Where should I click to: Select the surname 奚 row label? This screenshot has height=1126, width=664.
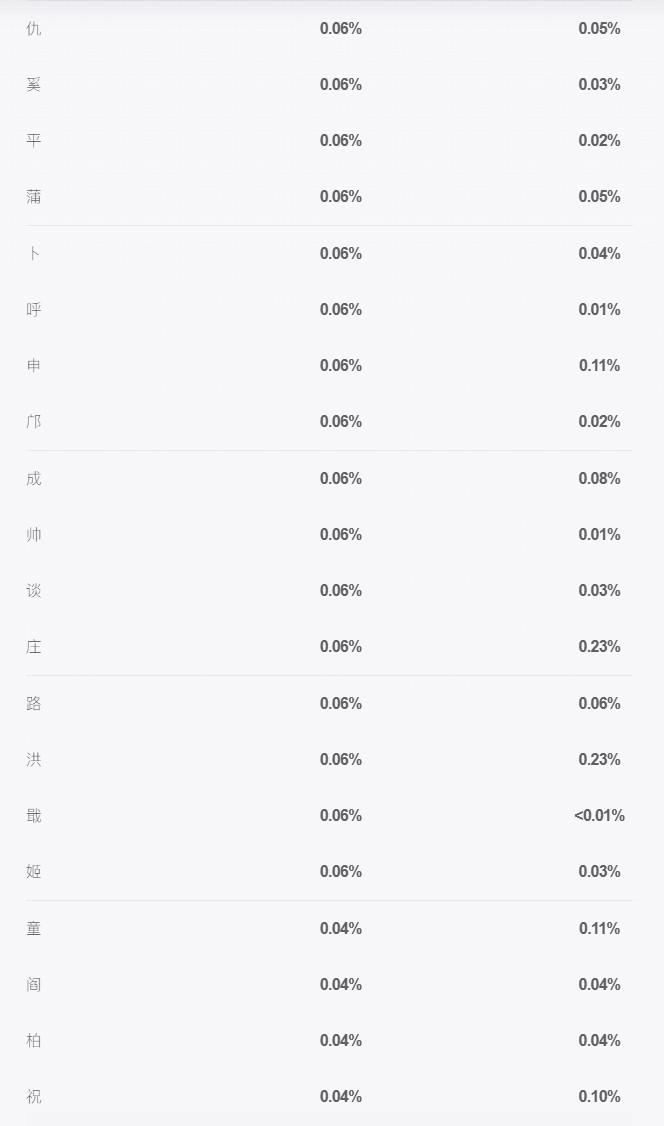point(34,85)
